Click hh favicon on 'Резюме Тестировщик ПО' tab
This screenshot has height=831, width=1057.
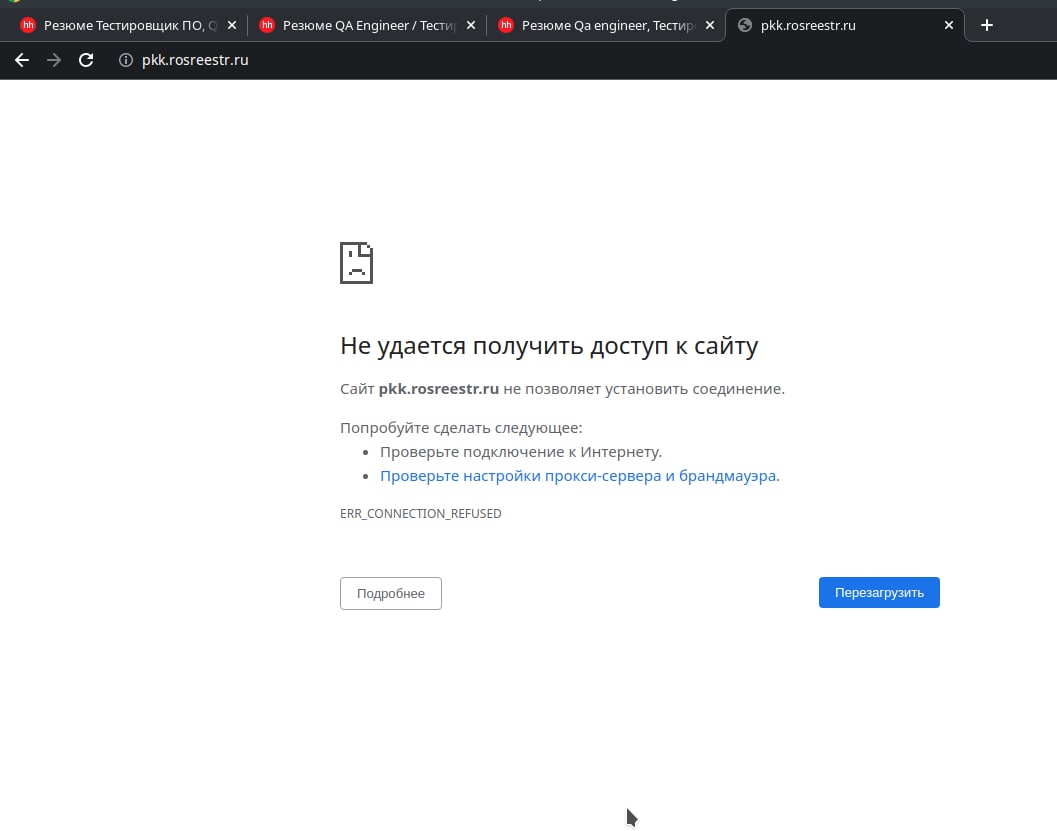click(x=28, y=25)
